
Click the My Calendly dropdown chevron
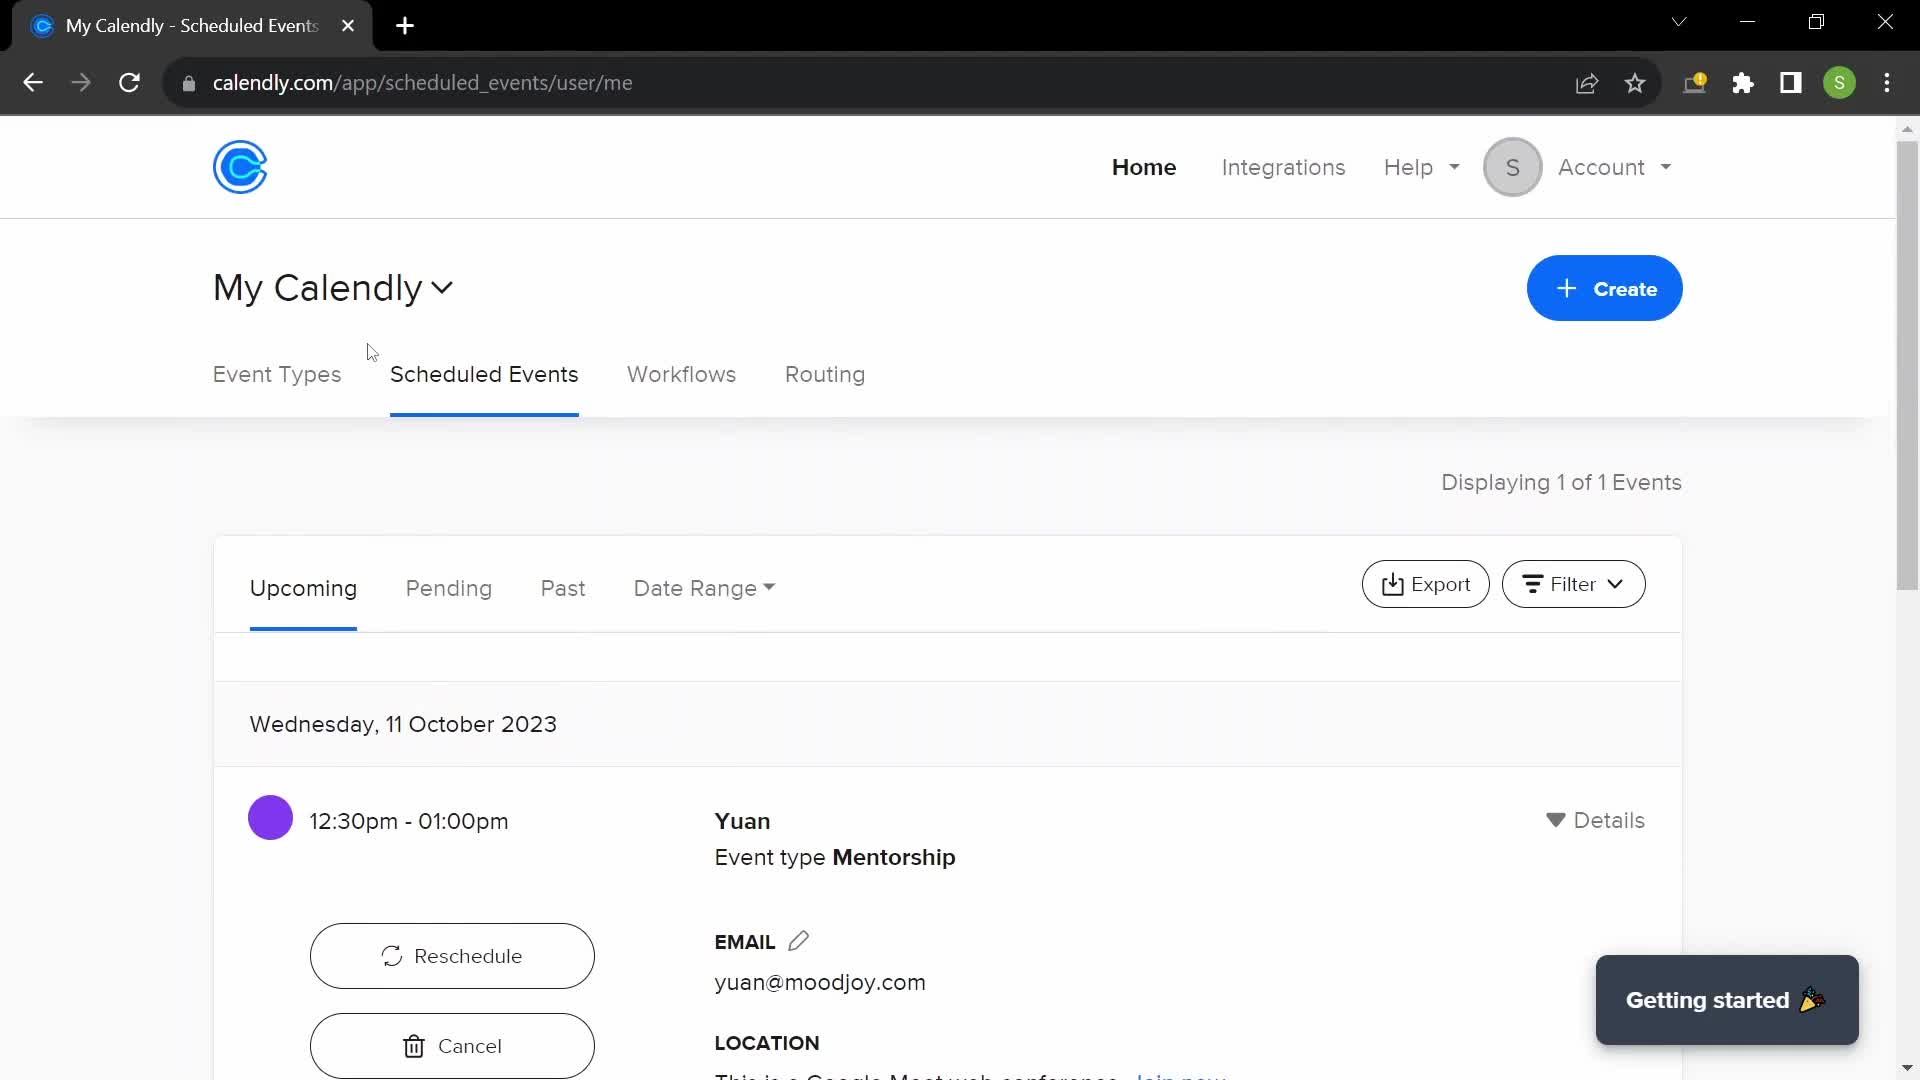444,287
